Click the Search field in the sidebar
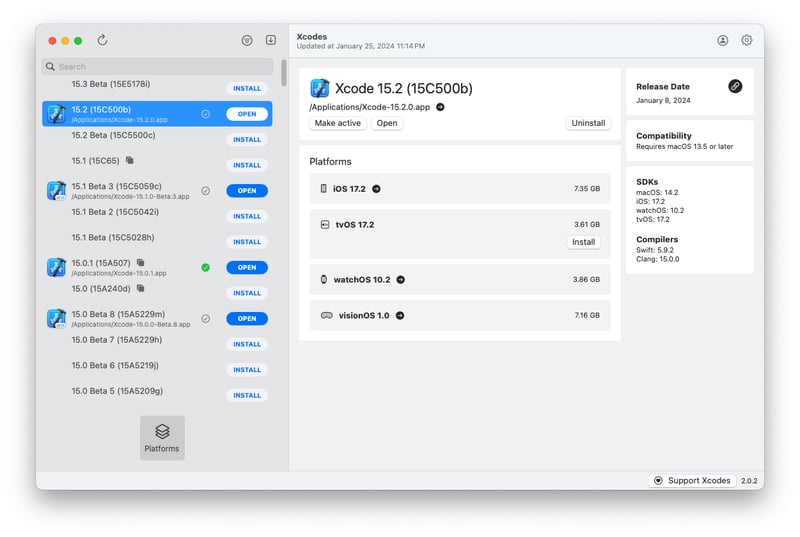 click(157, 67)
